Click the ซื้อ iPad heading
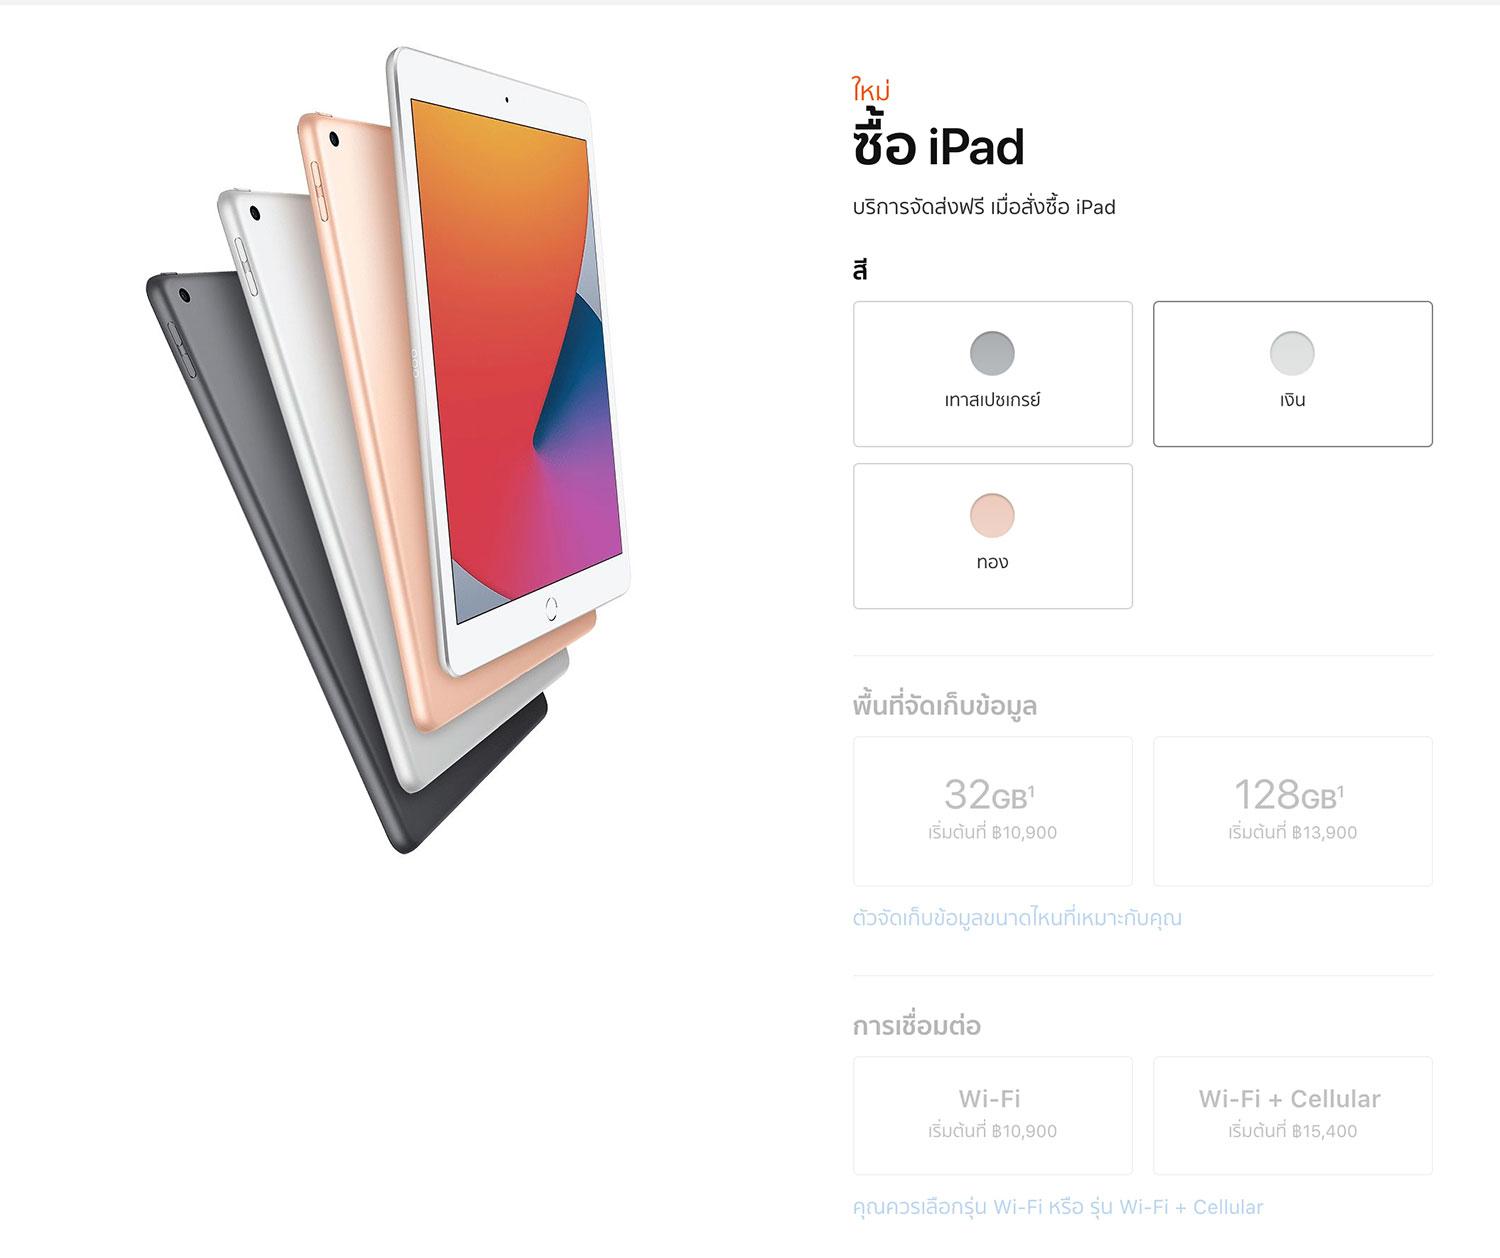 tap(938, 145)
